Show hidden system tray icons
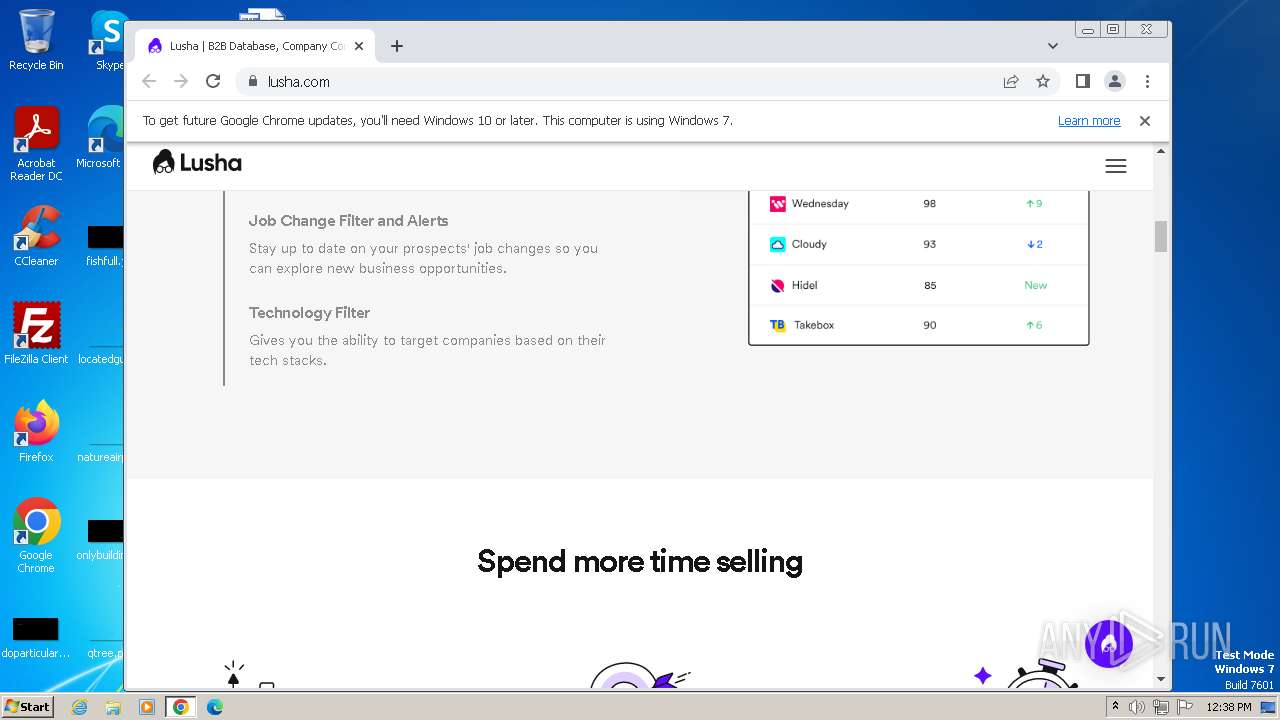 [1115, 707]
